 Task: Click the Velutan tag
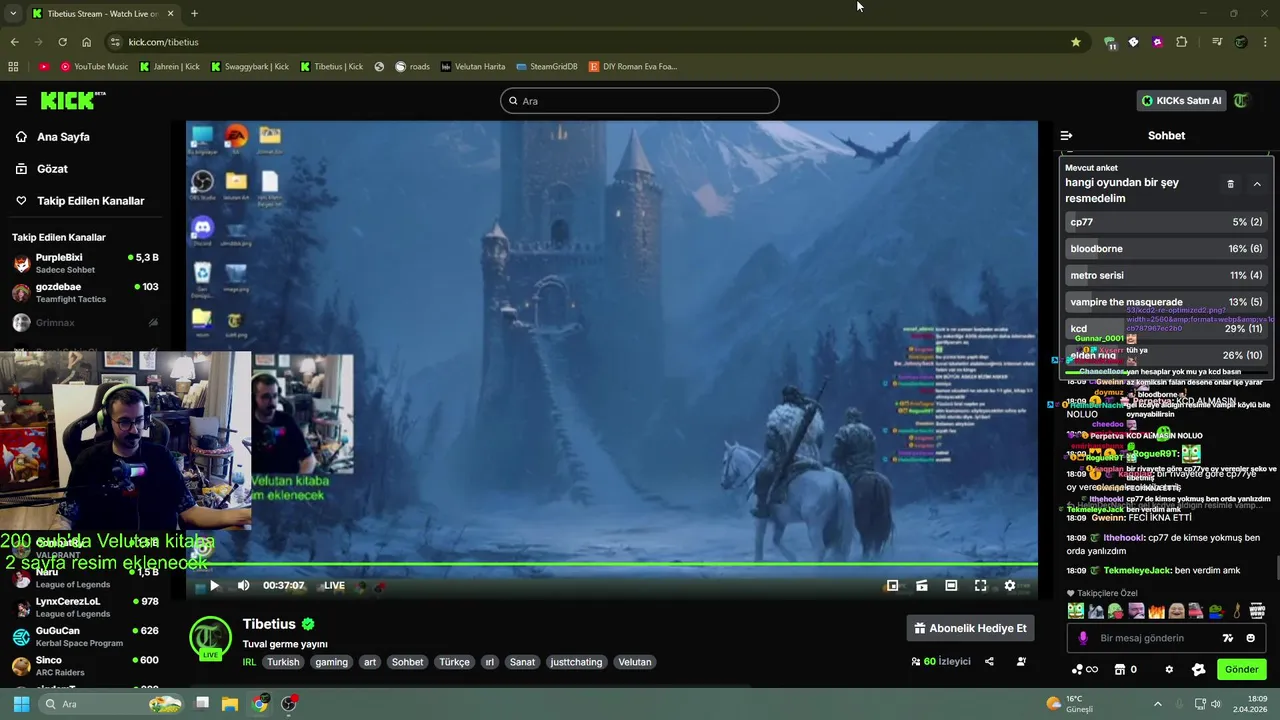click(634, 662)
